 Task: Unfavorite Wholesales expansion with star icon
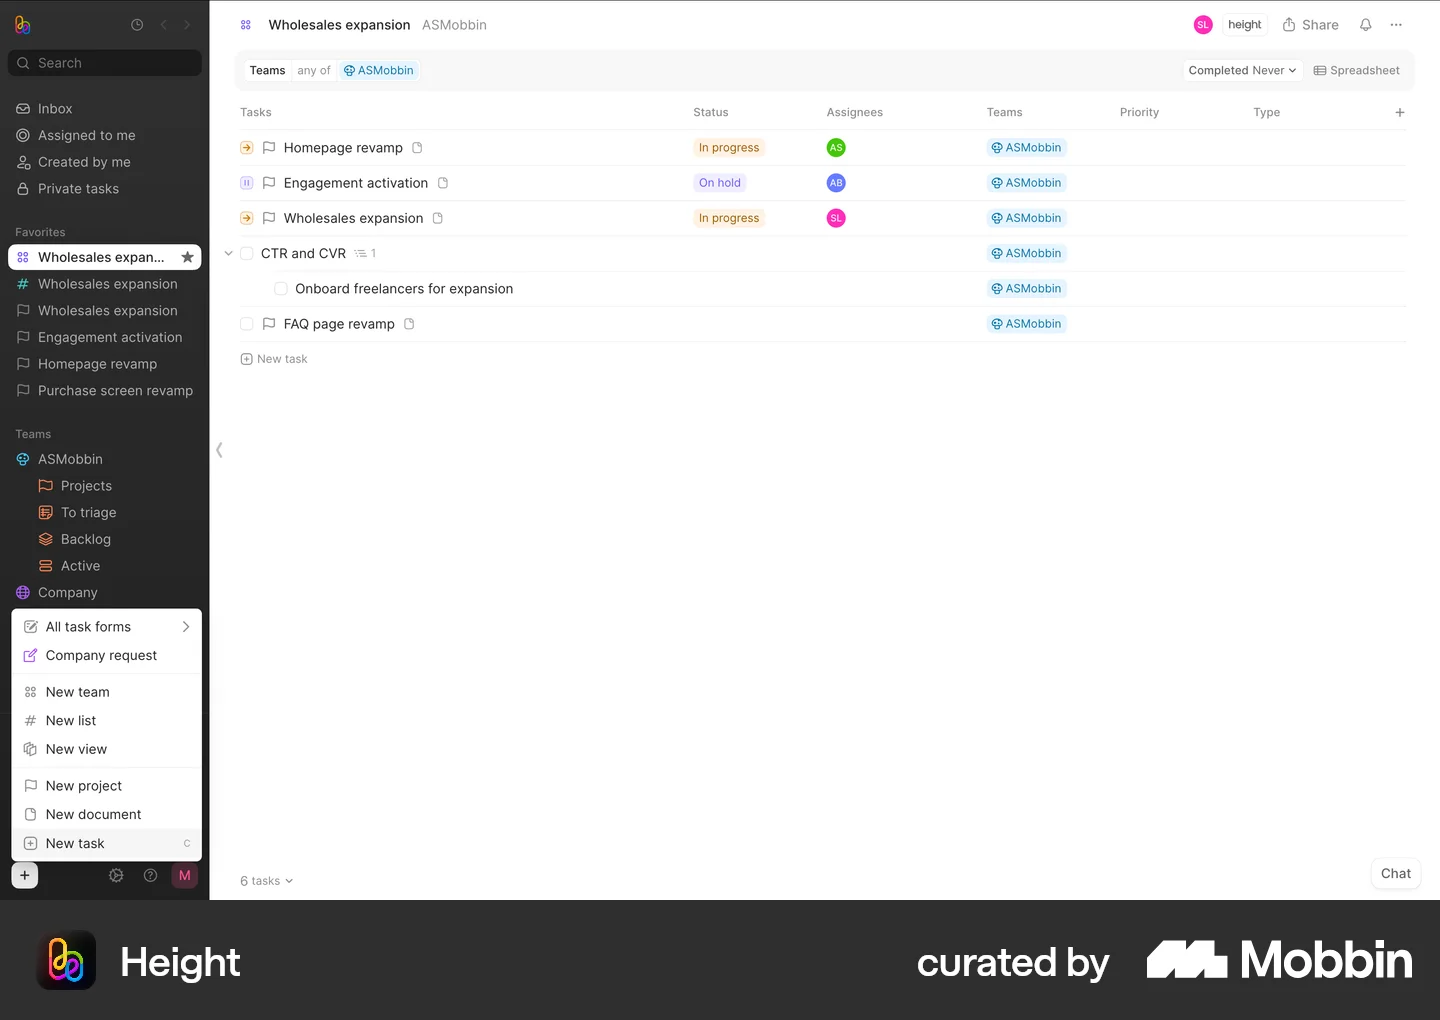[187, 257]
